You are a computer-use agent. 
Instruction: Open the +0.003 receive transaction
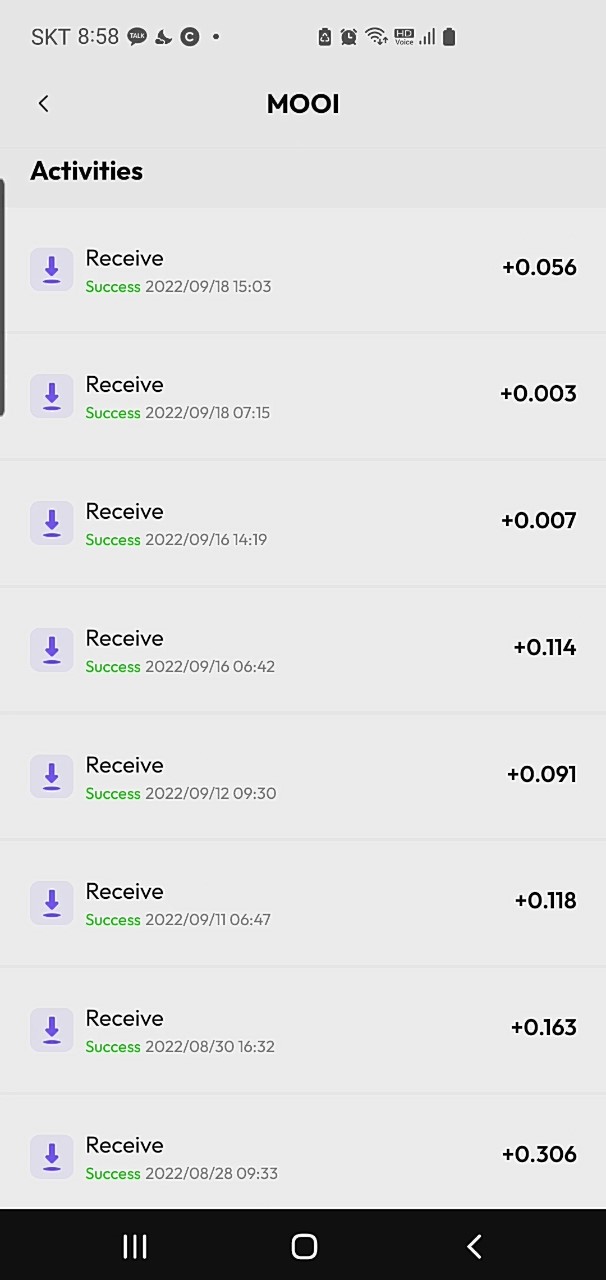pyautogui.click(x=303, y=396)
